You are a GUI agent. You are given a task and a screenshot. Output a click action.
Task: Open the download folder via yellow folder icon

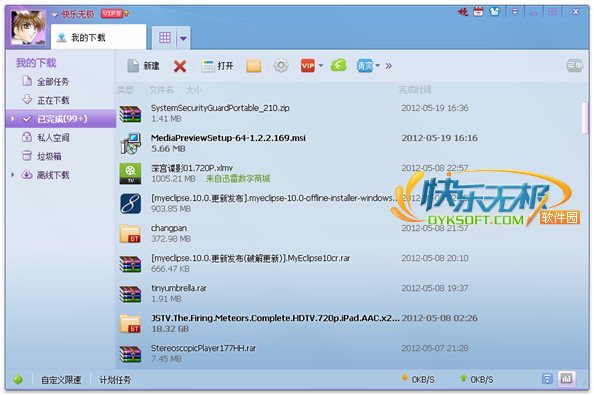tap(253, 66)
